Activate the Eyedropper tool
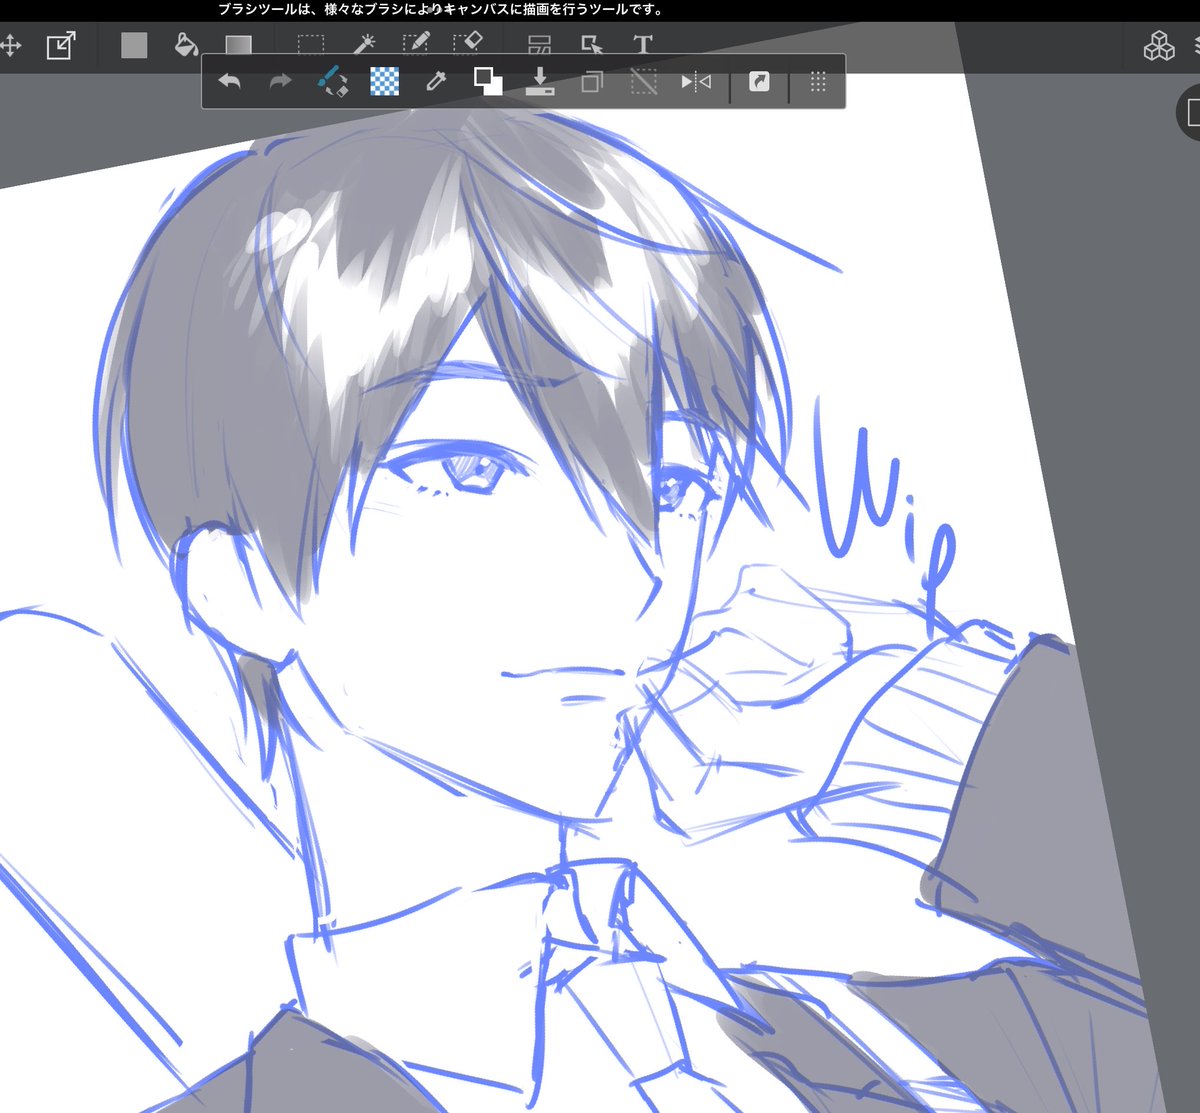The height and width of the screenshot is (1113, 1200). pos(436,82)
